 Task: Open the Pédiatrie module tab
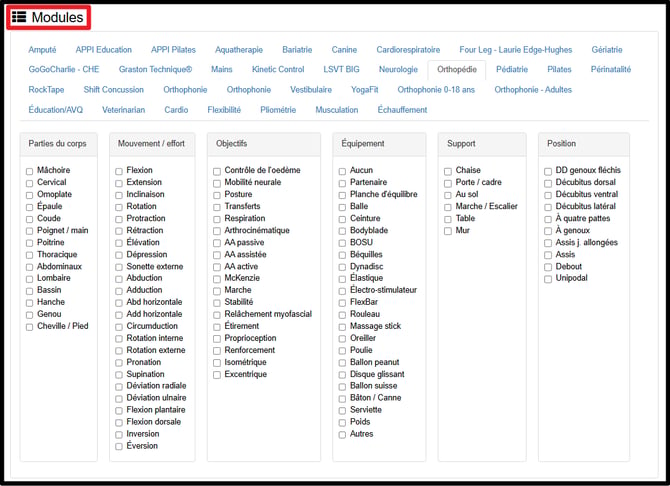click(511, 69)
